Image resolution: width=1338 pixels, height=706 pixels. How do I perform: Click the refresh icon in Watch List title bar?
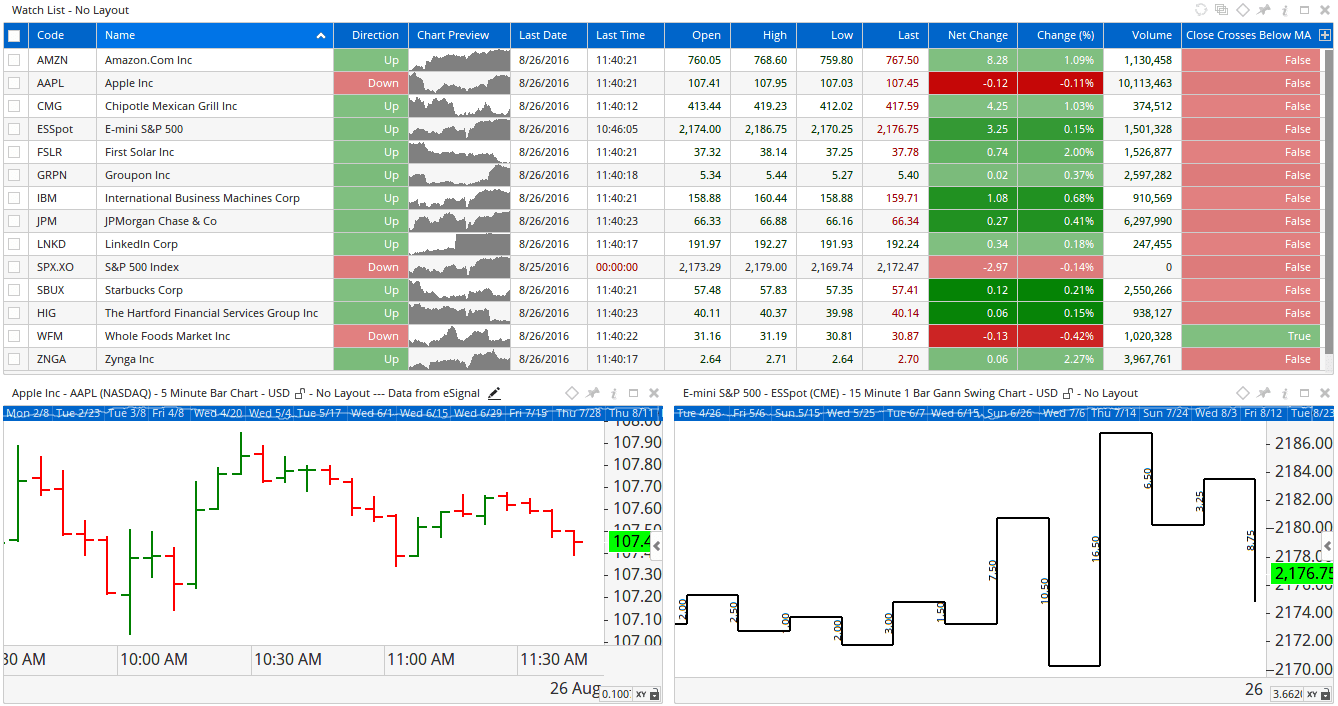point(1201,10)
